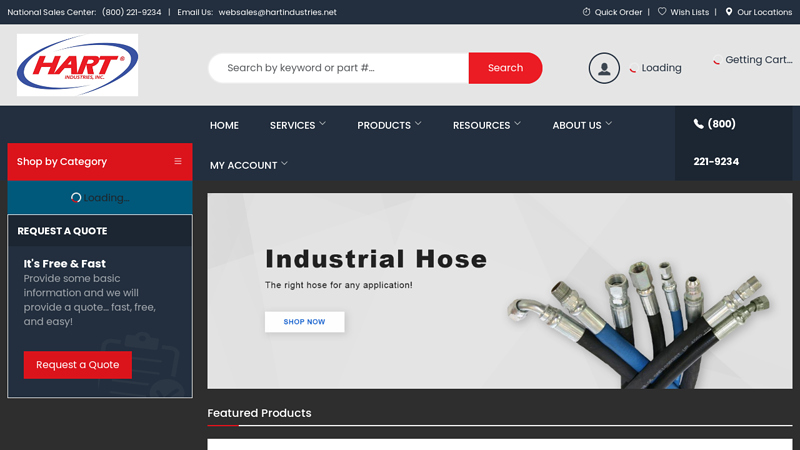Click the Loading spinner beside the avatar

(x=633, y=68)
